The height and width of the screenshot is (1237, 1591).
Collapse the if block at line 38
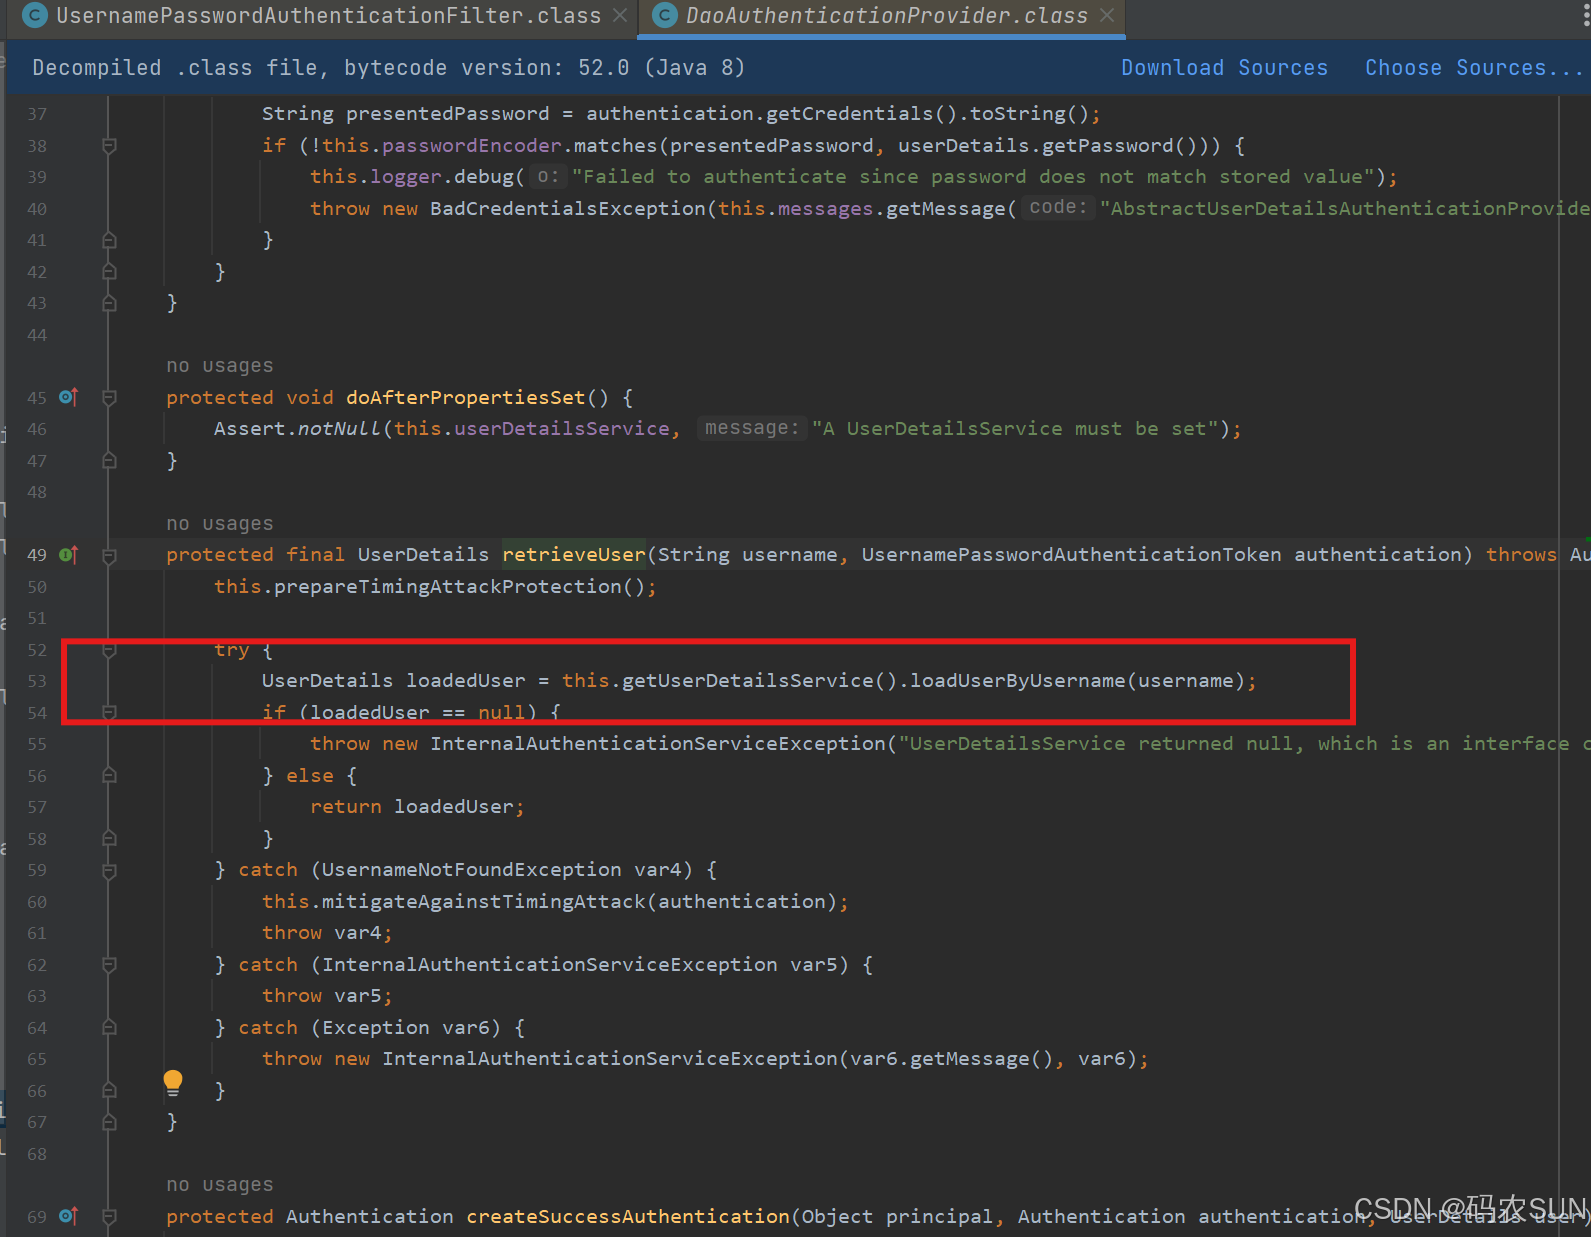click(109, 146)
